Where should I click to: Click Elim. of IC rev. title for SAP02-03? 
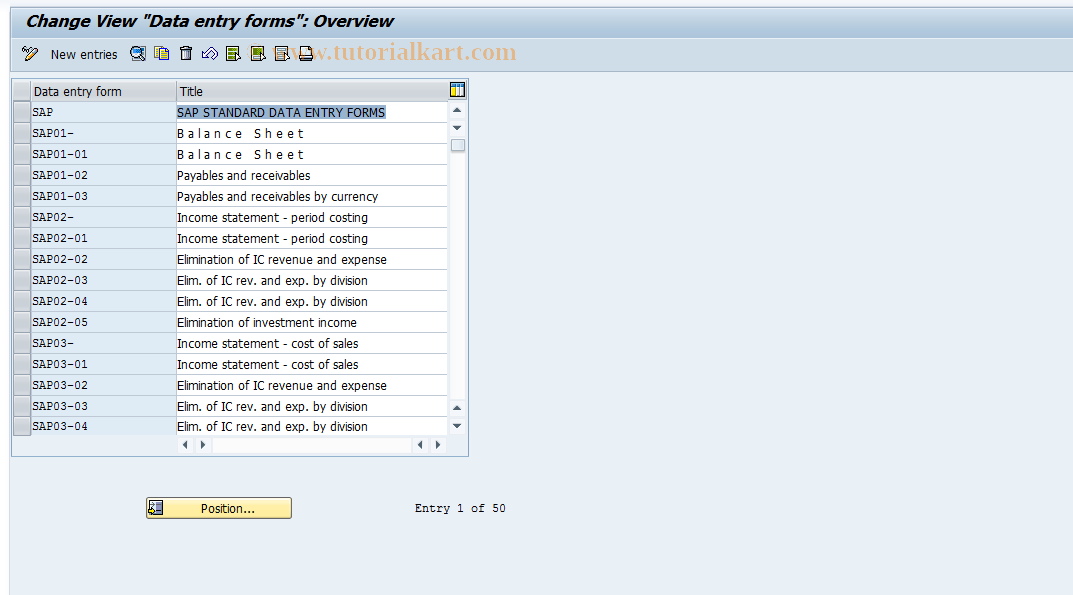tap(312, 280)
